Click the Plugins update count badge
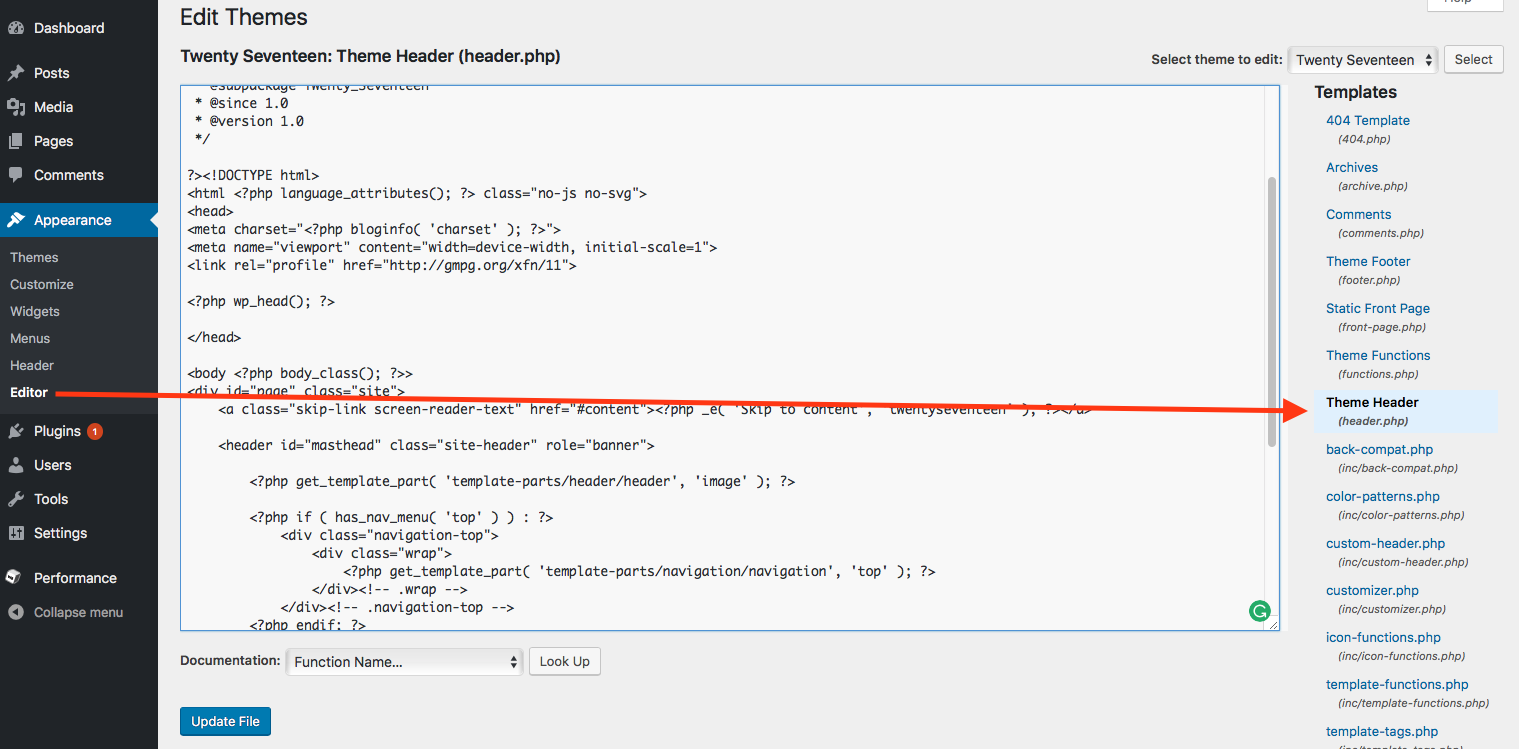1519x749 pixels. tap(95, 432)
